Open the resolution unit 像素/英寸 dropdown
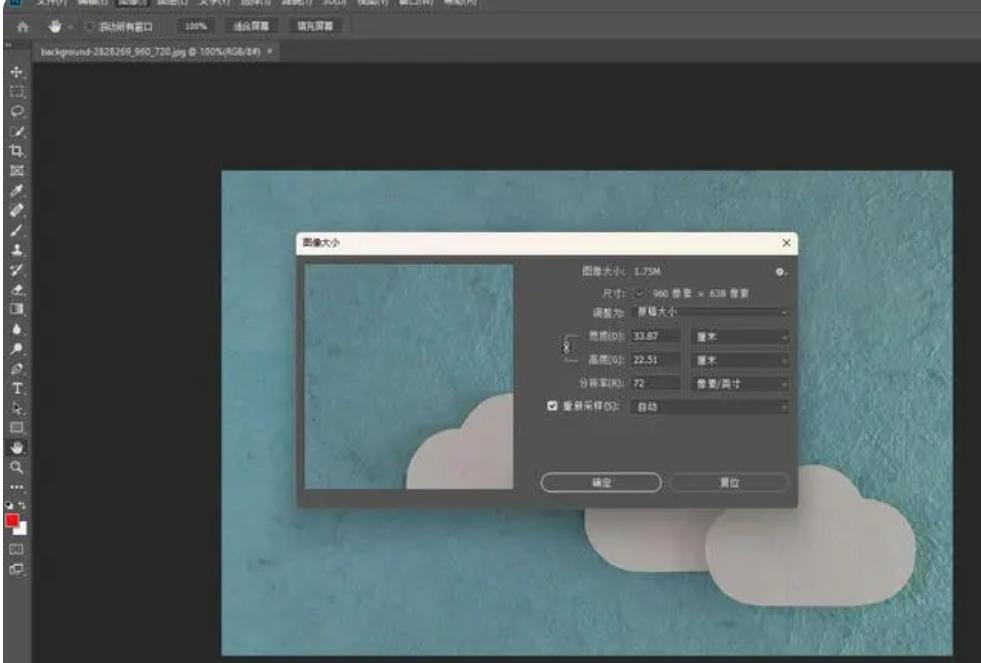Viewport: 981px width, 663px height. coord(740,384)
